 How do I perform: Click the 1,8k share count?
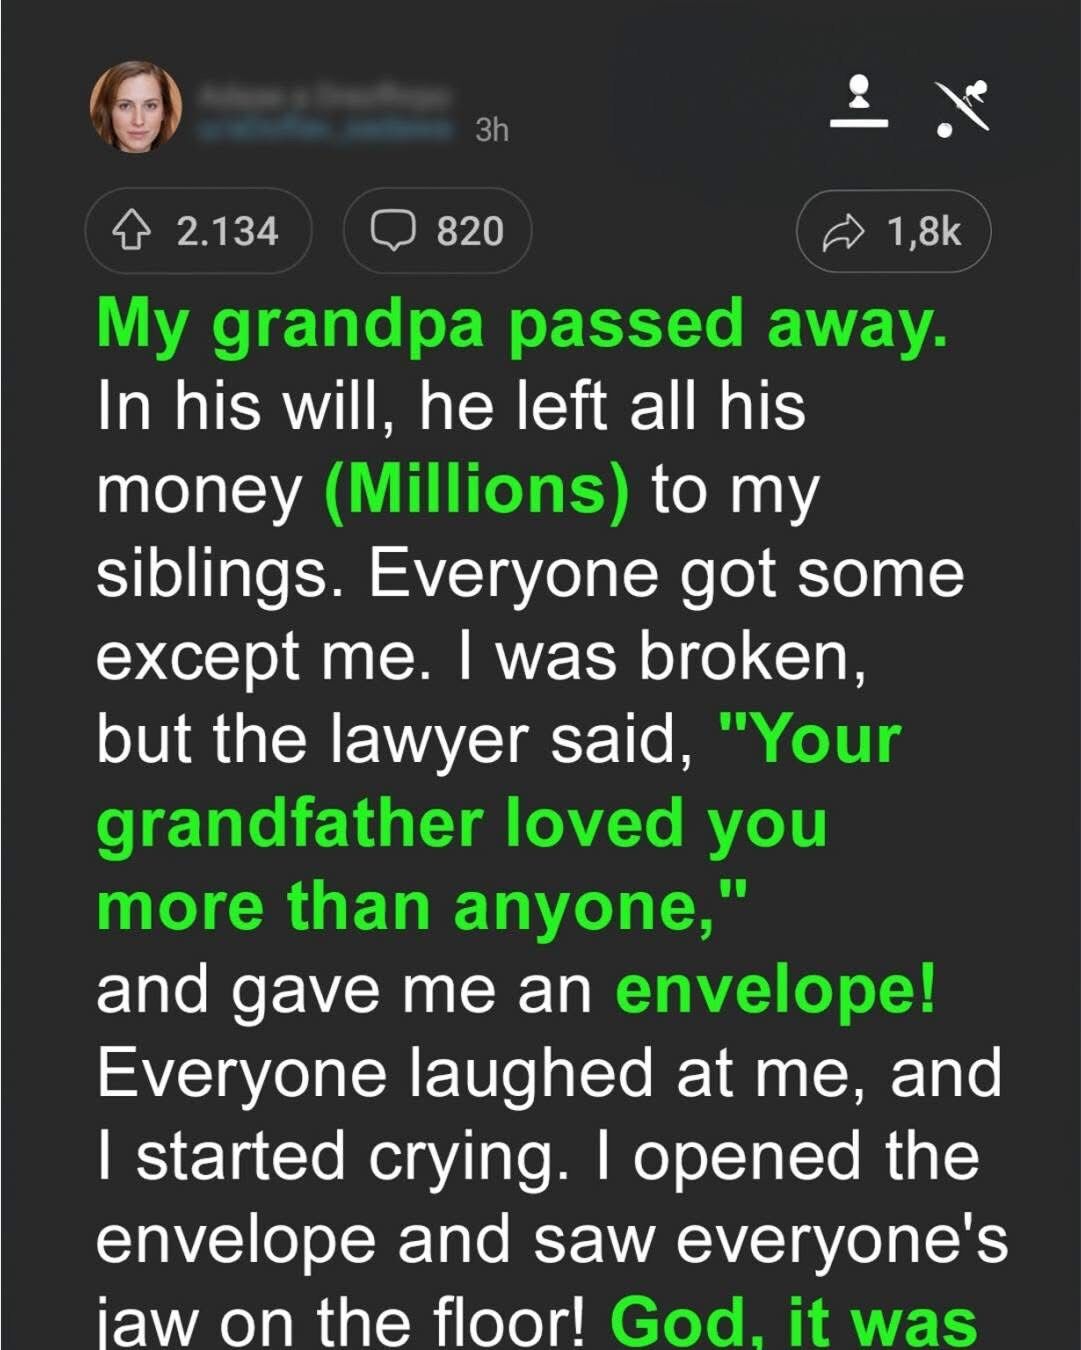tap(923, 232)
